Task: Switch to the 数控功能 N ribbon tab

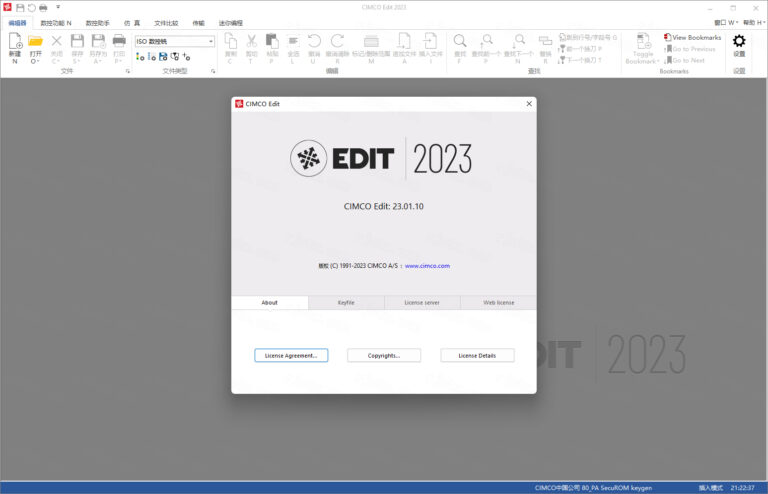Action: (56, 23)
